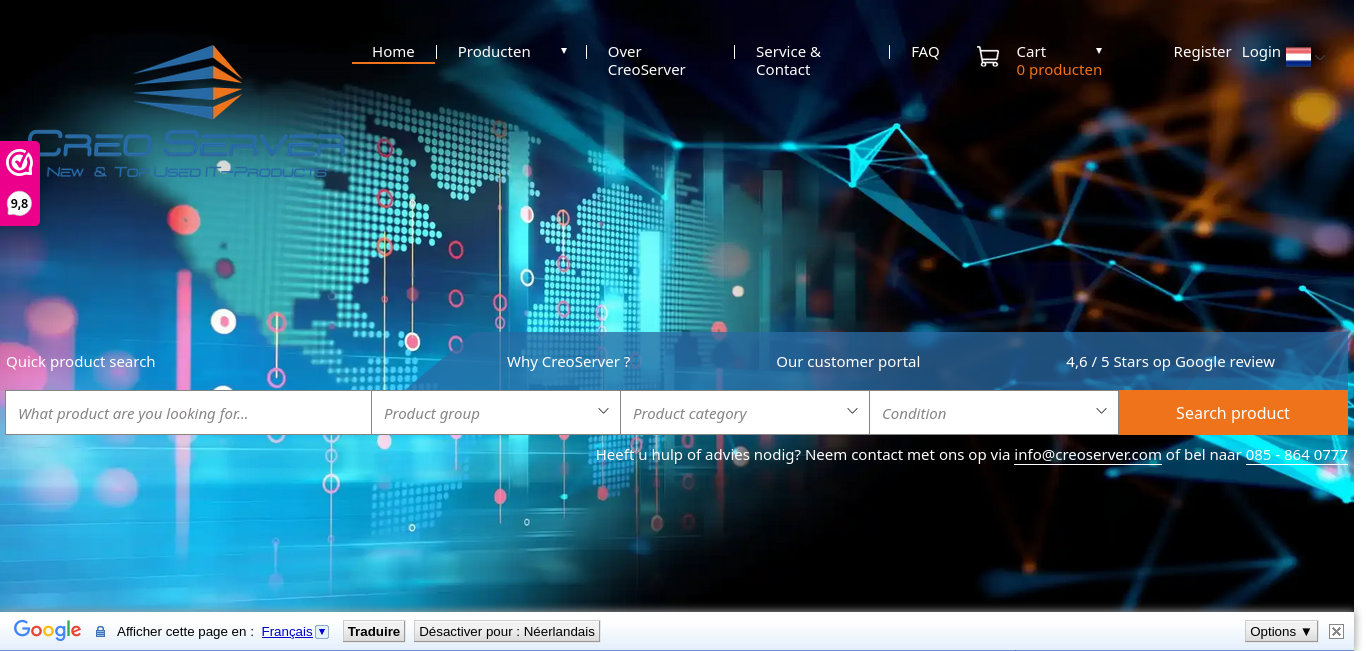Click the '0 producten' cart text

(1059, 70)
